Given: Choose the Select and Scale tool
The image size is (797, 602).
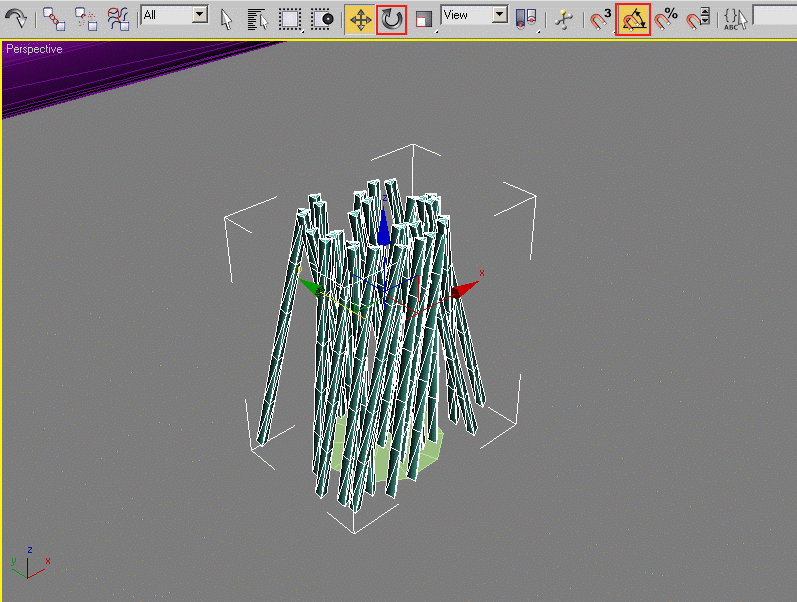Looking at the screenshot, I should 423,19.
